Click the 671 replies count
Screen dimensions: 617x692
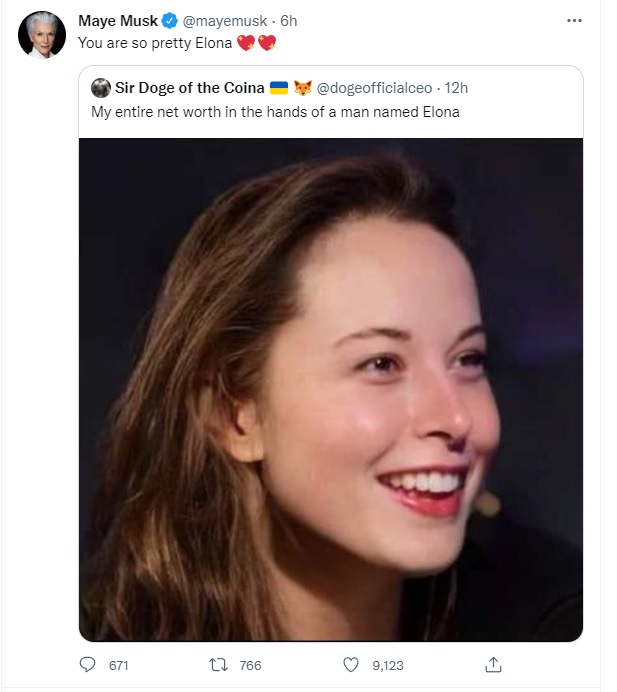tap(118, 665)
